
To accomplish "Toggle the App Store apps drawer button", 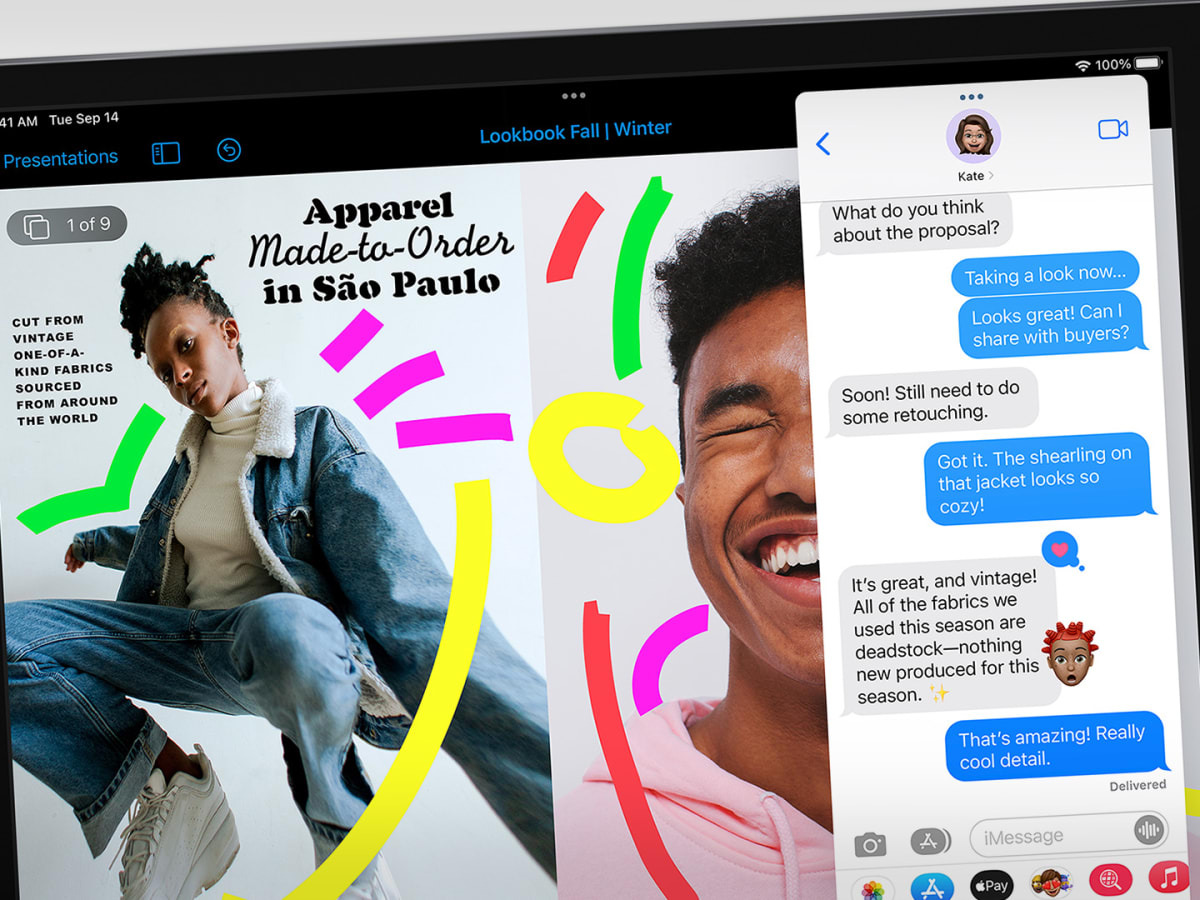I will tap(931, 841).
